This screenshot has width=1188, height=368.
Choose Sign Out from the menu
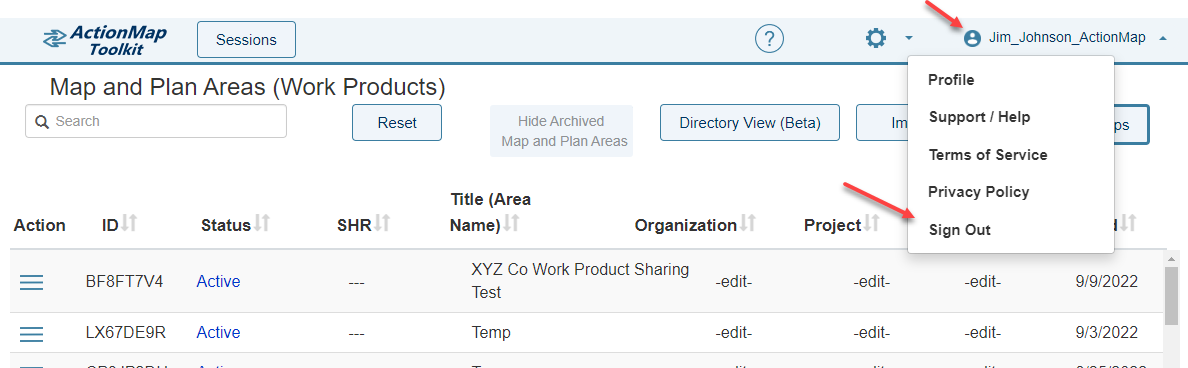(x=959, y=229)
